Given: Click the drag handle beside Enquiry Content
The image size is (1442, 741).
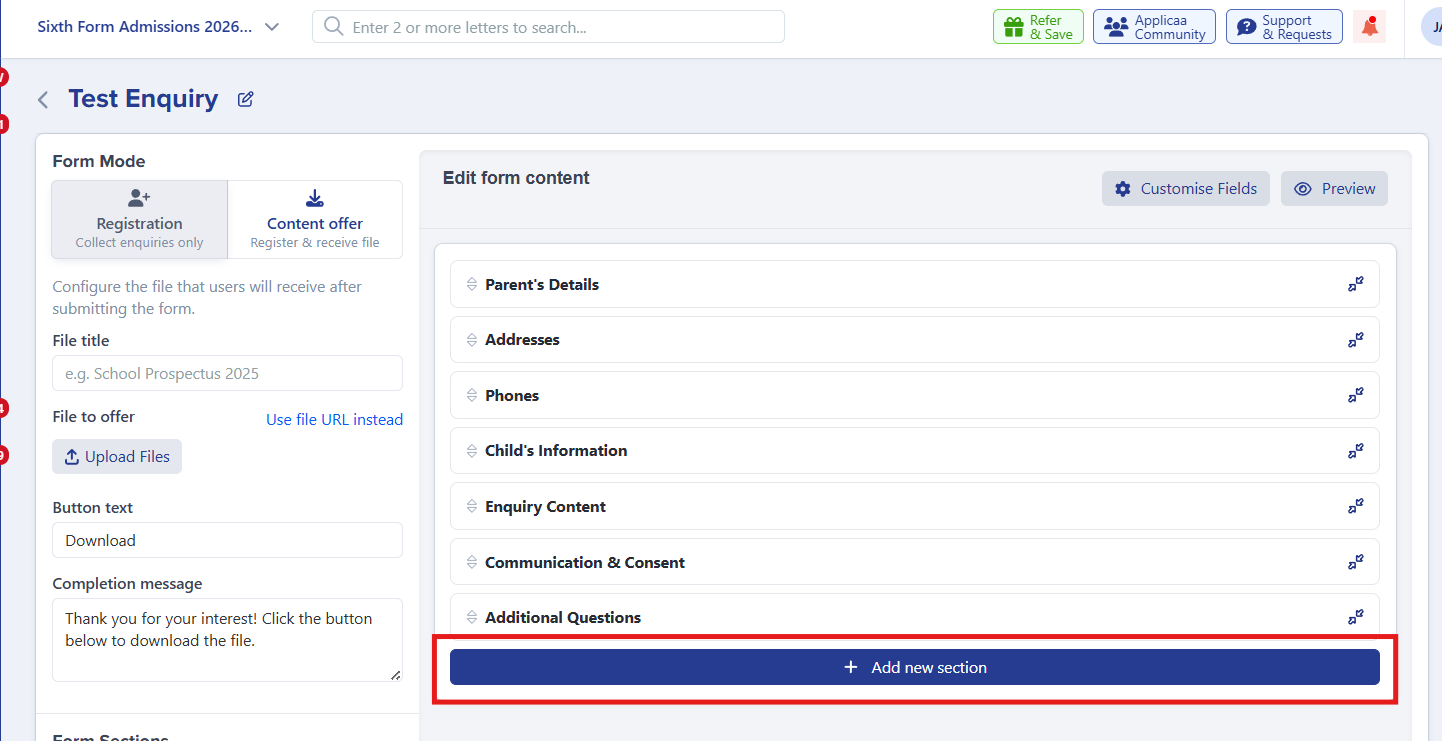Looking at the screenshot, I should [x=472, y=507].
